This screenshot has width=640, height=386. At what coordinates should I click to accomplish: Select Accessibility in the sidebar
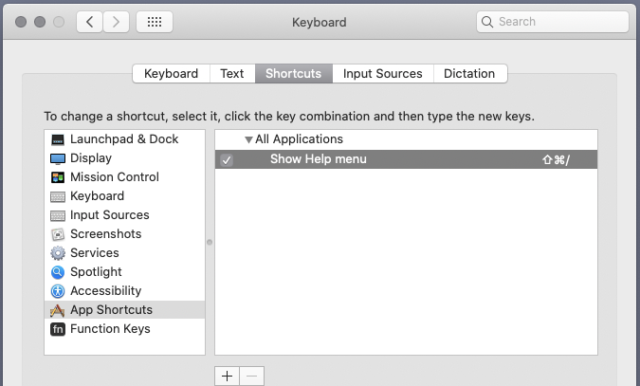coord(124,291)
